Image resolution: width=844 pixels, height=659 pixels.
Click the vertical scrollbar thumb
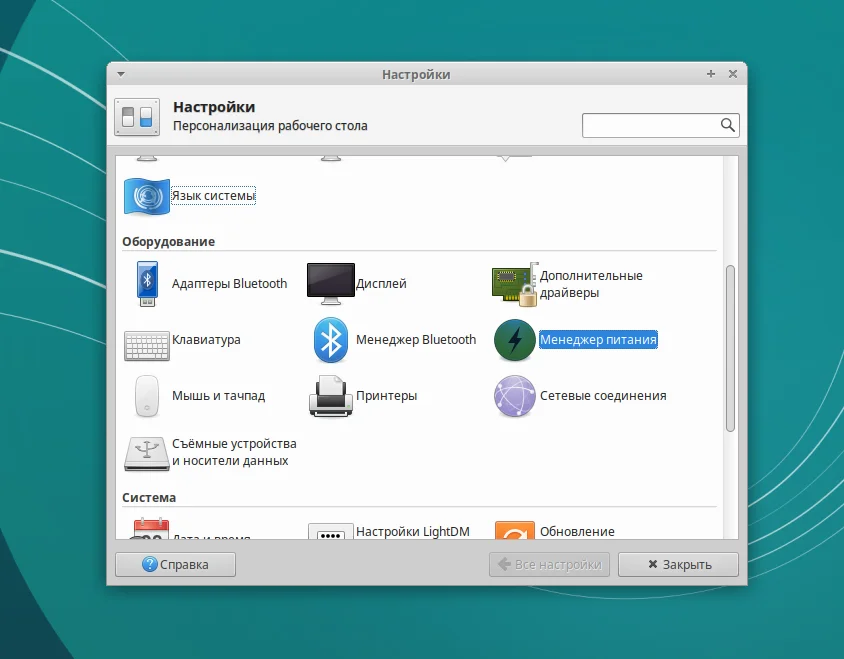[730, 348]
